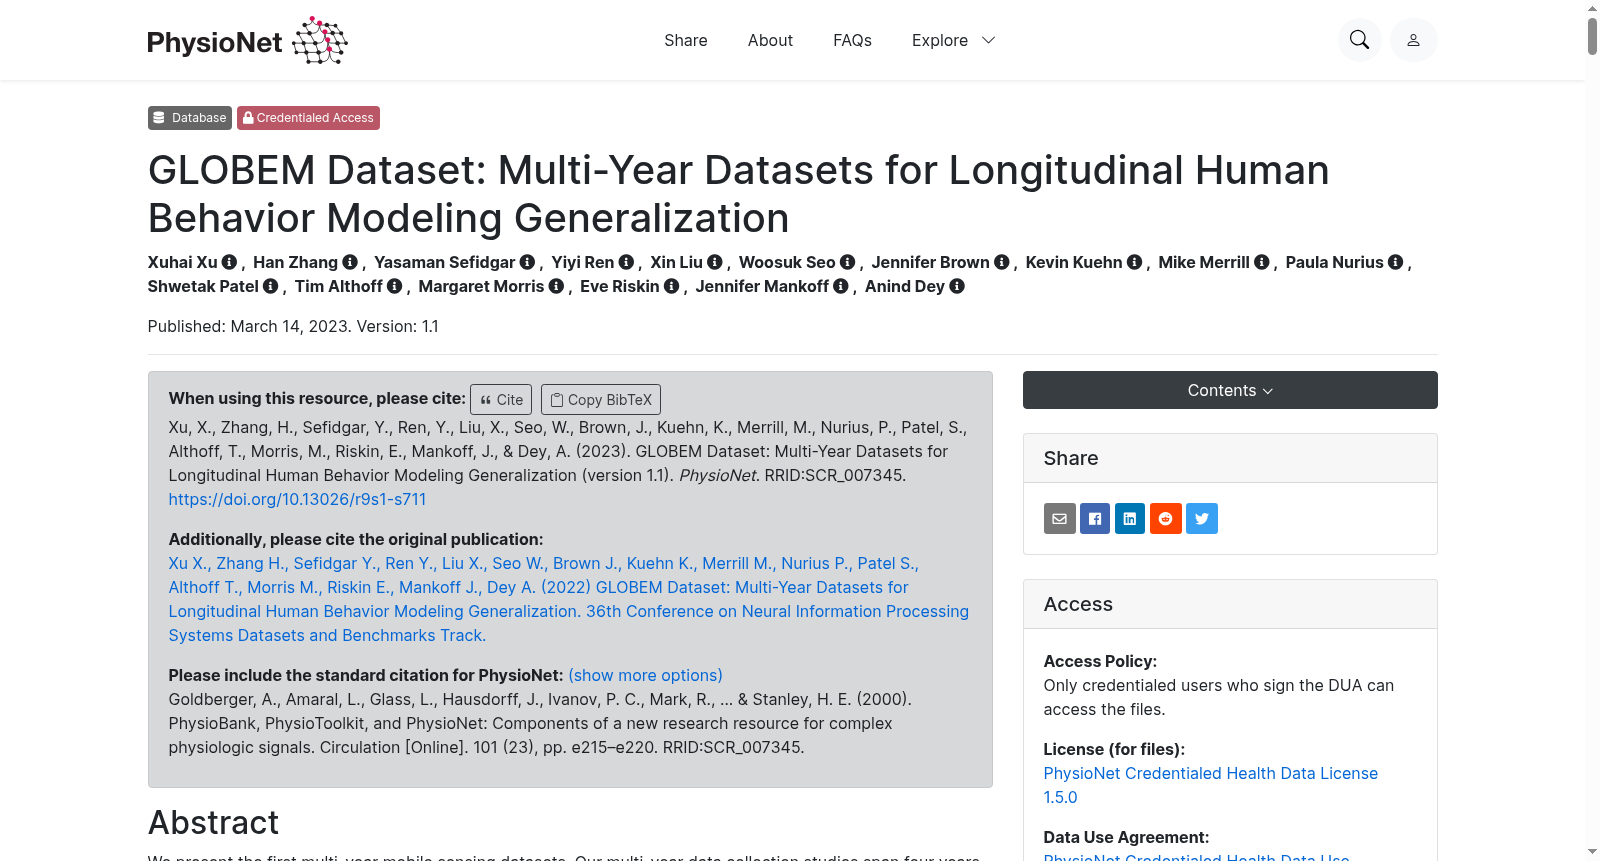The image size is (1600, 861).
Task: Open the Share nav item
Action: point(686,40)
